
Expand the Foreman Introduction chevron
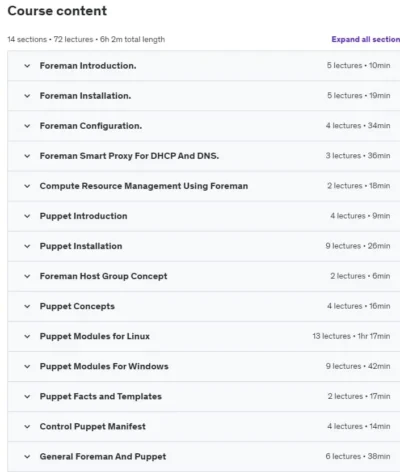pos(27,66)
